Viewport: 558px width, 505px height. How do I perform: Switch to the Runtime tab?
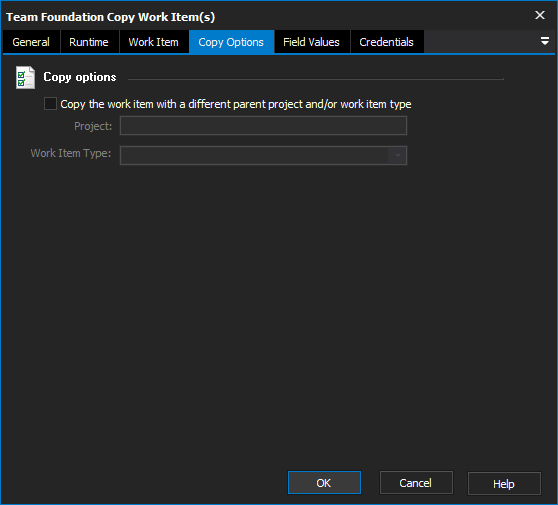tap(89, 42)
